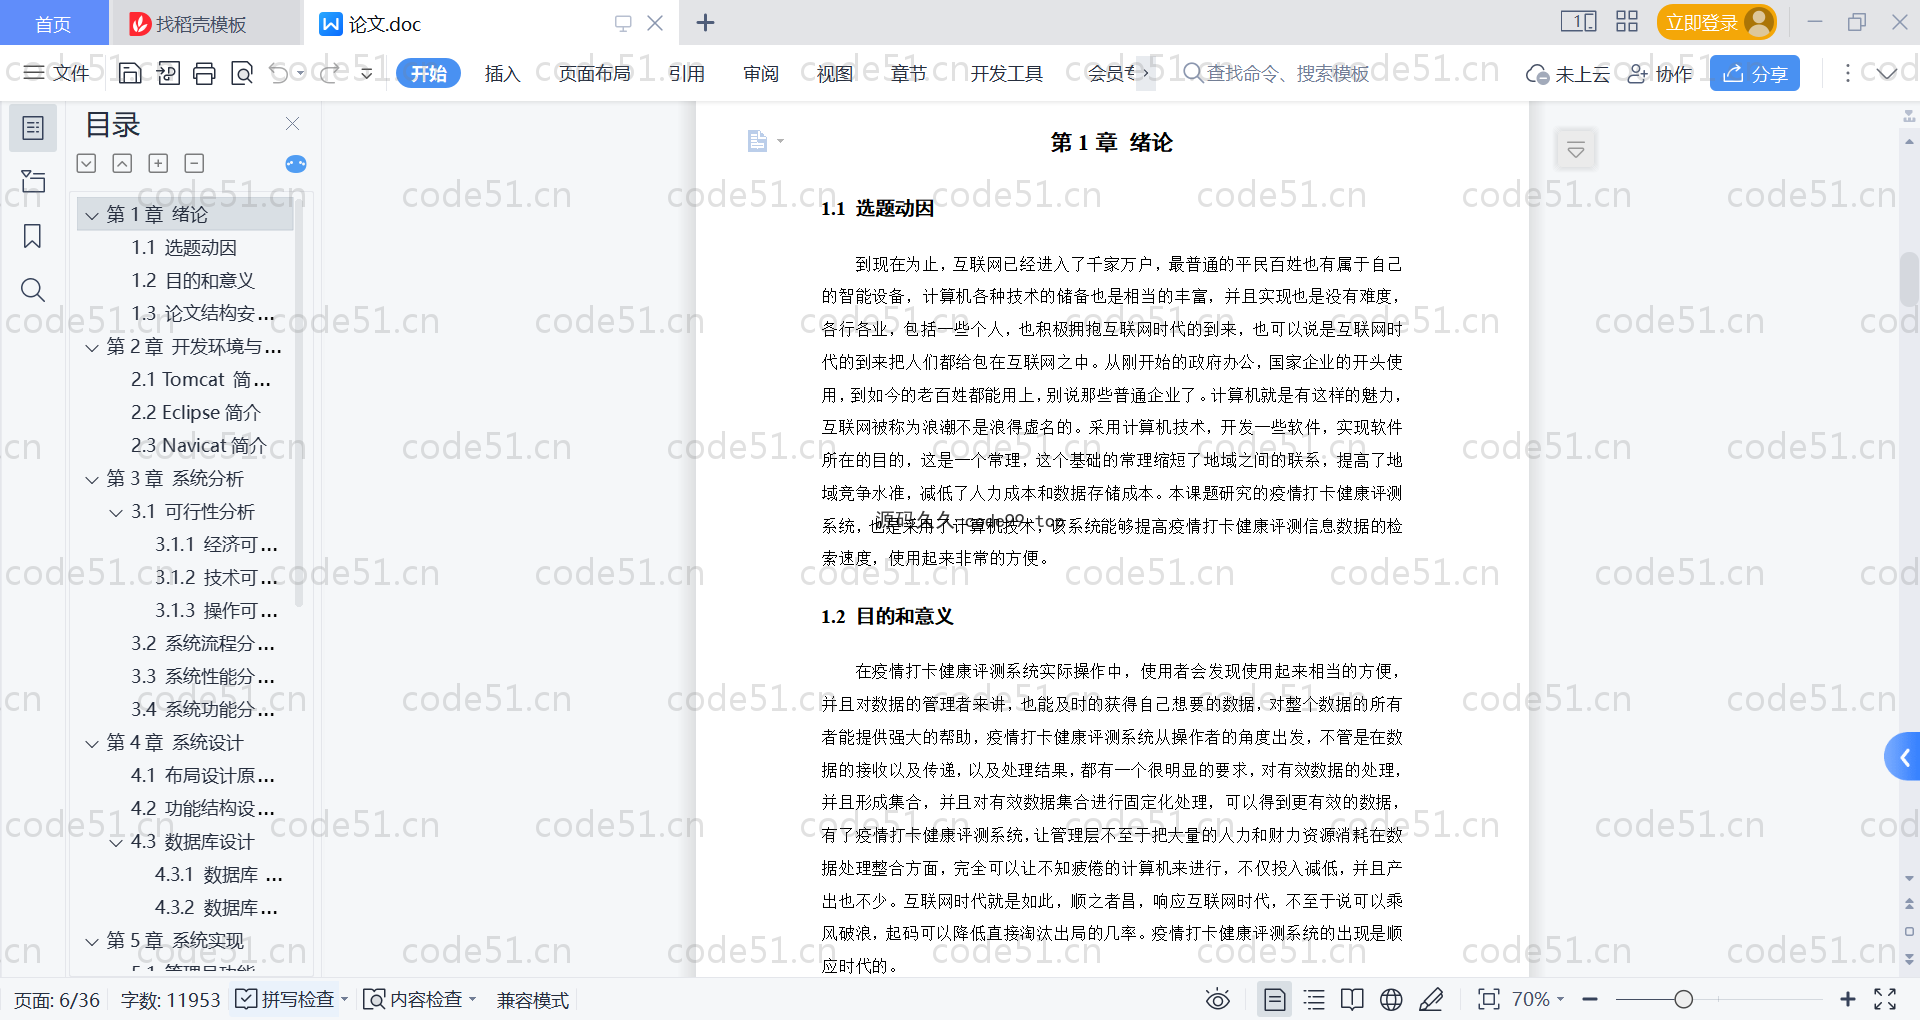Open the quick access toolbar dropdown
The image size is (1920, 1020).
pos(366,73)
